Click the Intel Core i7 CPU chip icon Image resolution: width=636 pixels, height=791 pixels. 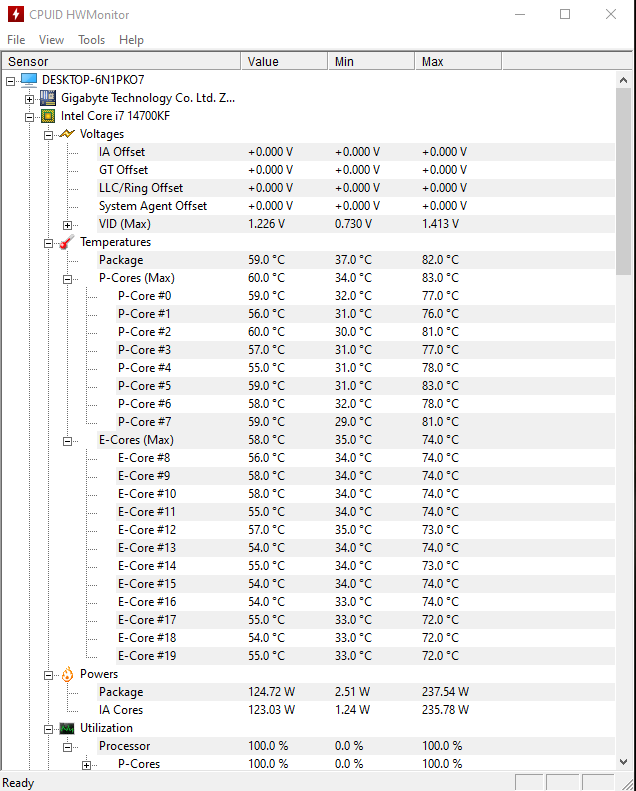tap(48, 116)
